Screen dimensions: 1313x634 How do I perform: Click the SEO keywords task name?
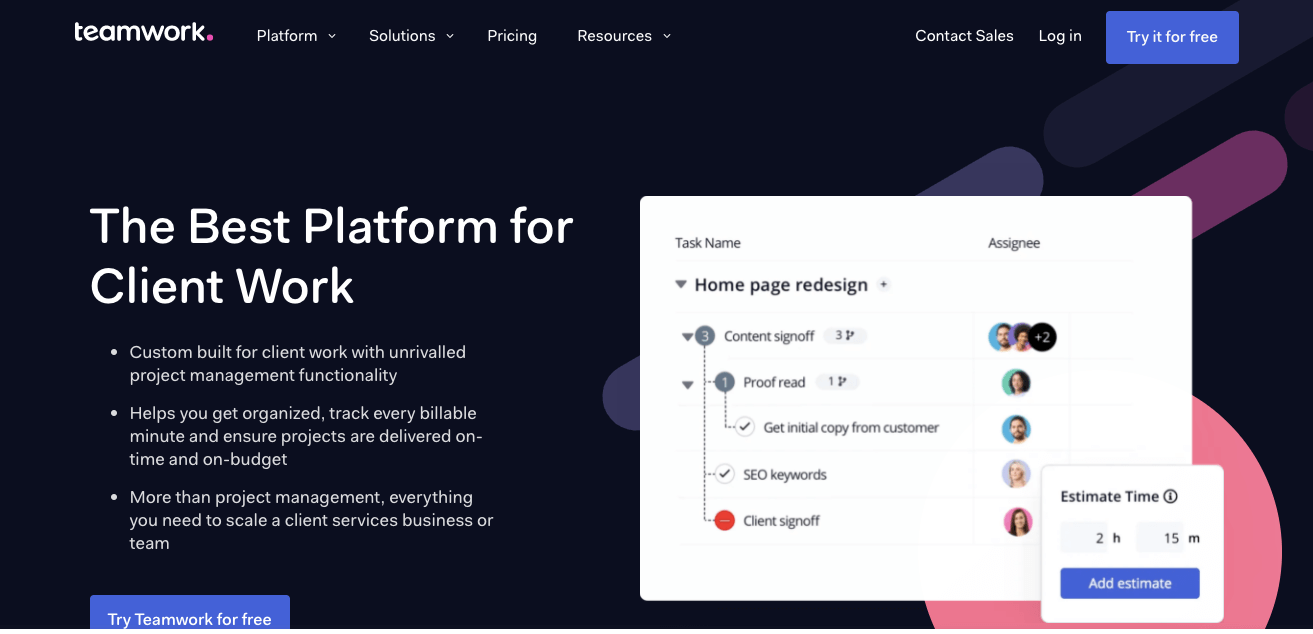click(785, 474)
